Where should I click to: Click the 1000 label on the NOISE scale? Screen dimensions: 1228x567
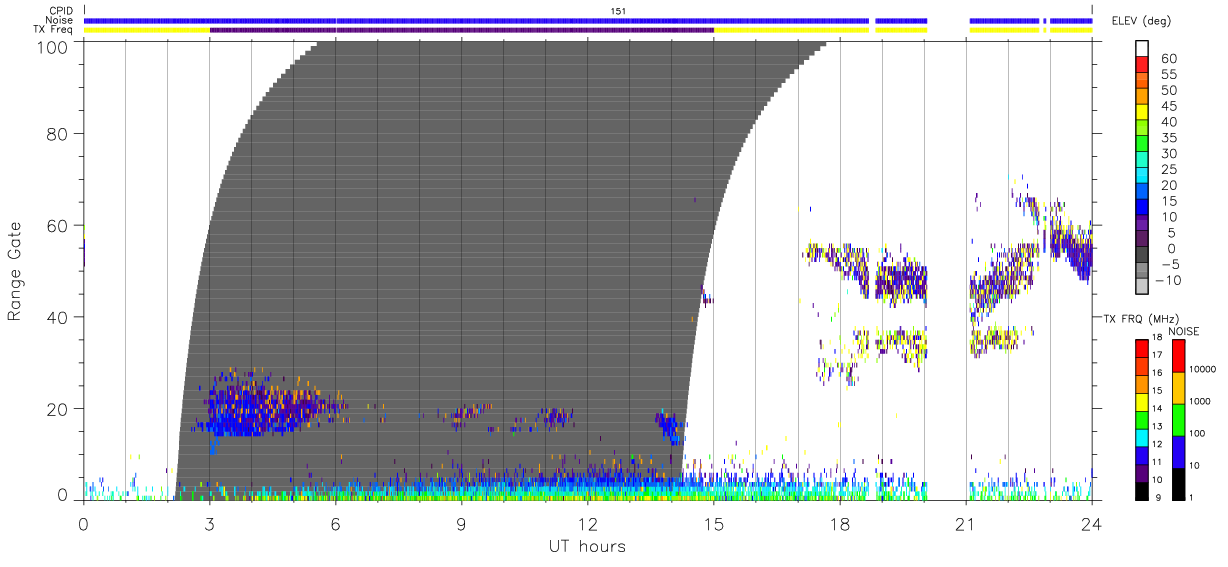(1201, 402)
